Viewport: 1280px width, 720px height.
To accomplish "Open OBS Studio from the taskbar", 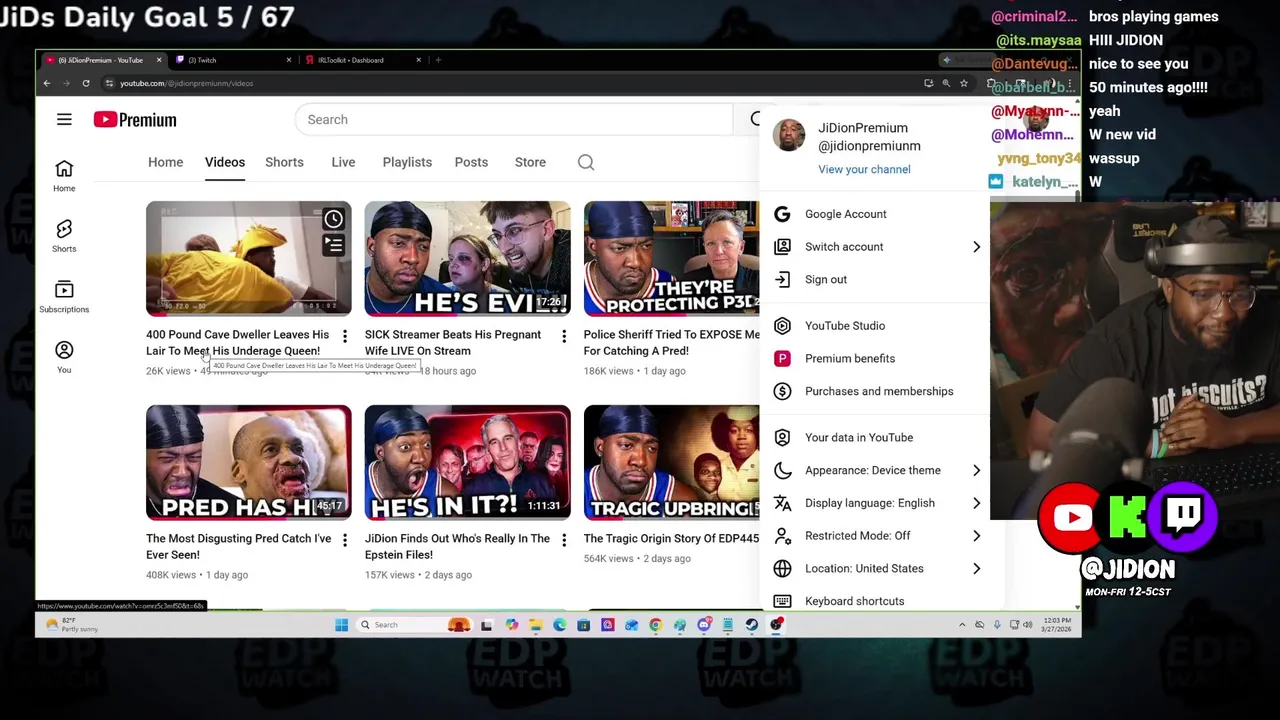I will point(776,625).
